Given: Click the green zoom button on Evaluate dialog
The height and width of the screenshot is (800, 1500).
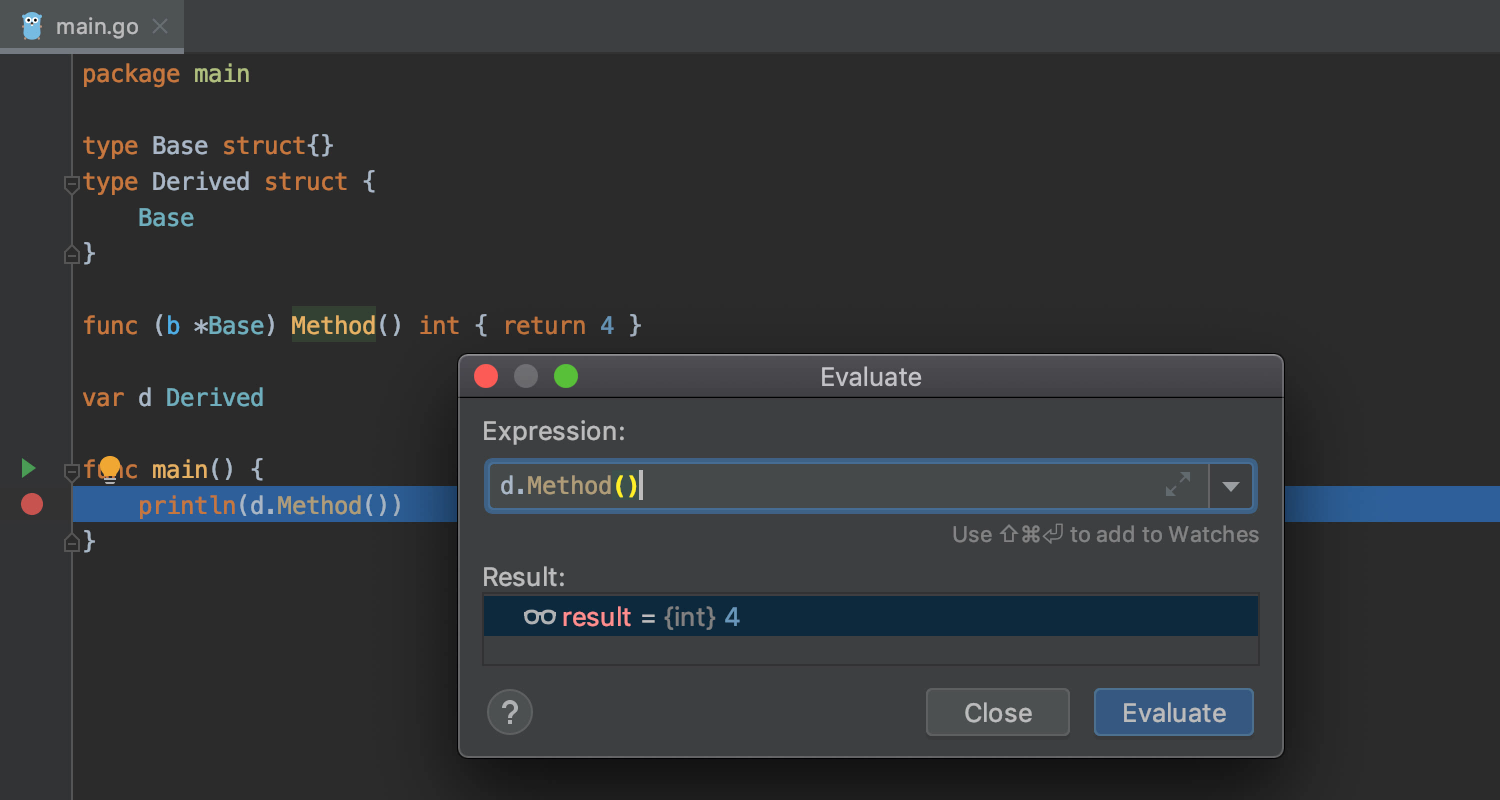Looking at the screenshot, I should (x=566, y=376).
